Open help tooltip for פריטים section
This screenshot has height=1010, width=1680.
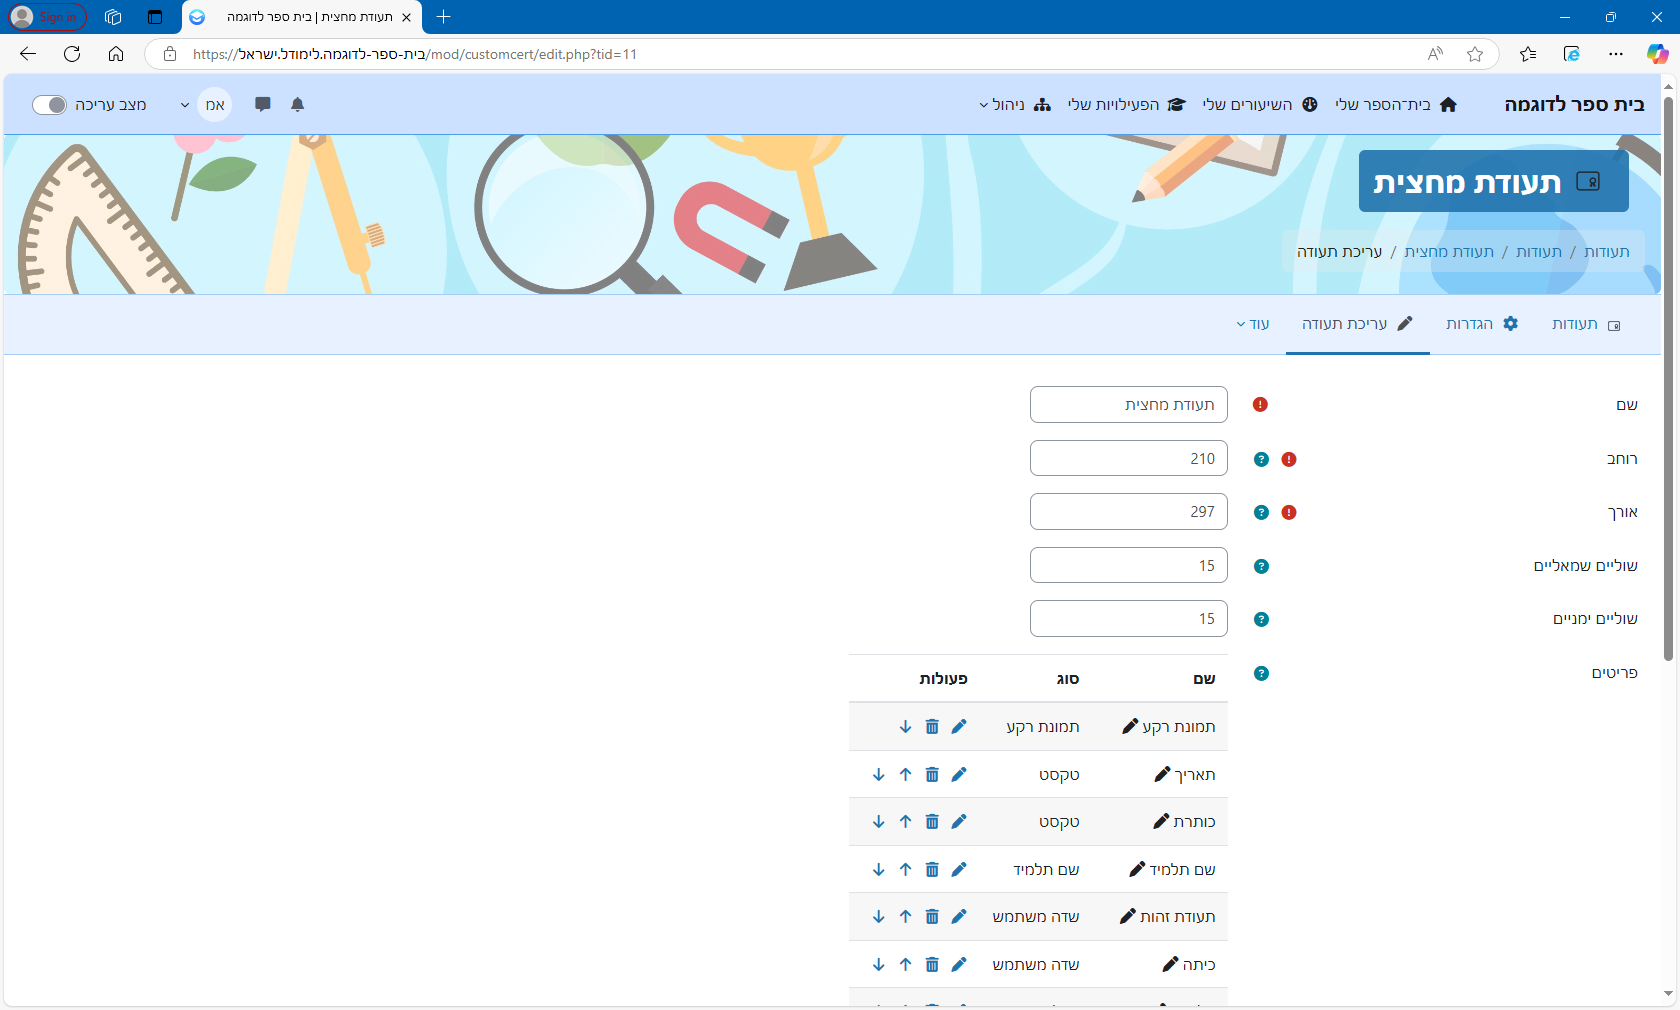coord(1261,673)
